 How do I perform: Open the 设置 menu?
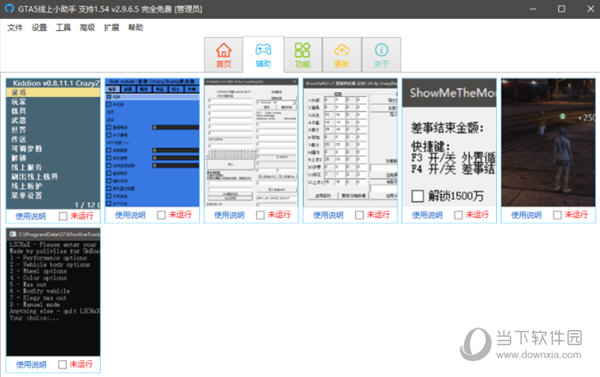[x=39, y=28]
